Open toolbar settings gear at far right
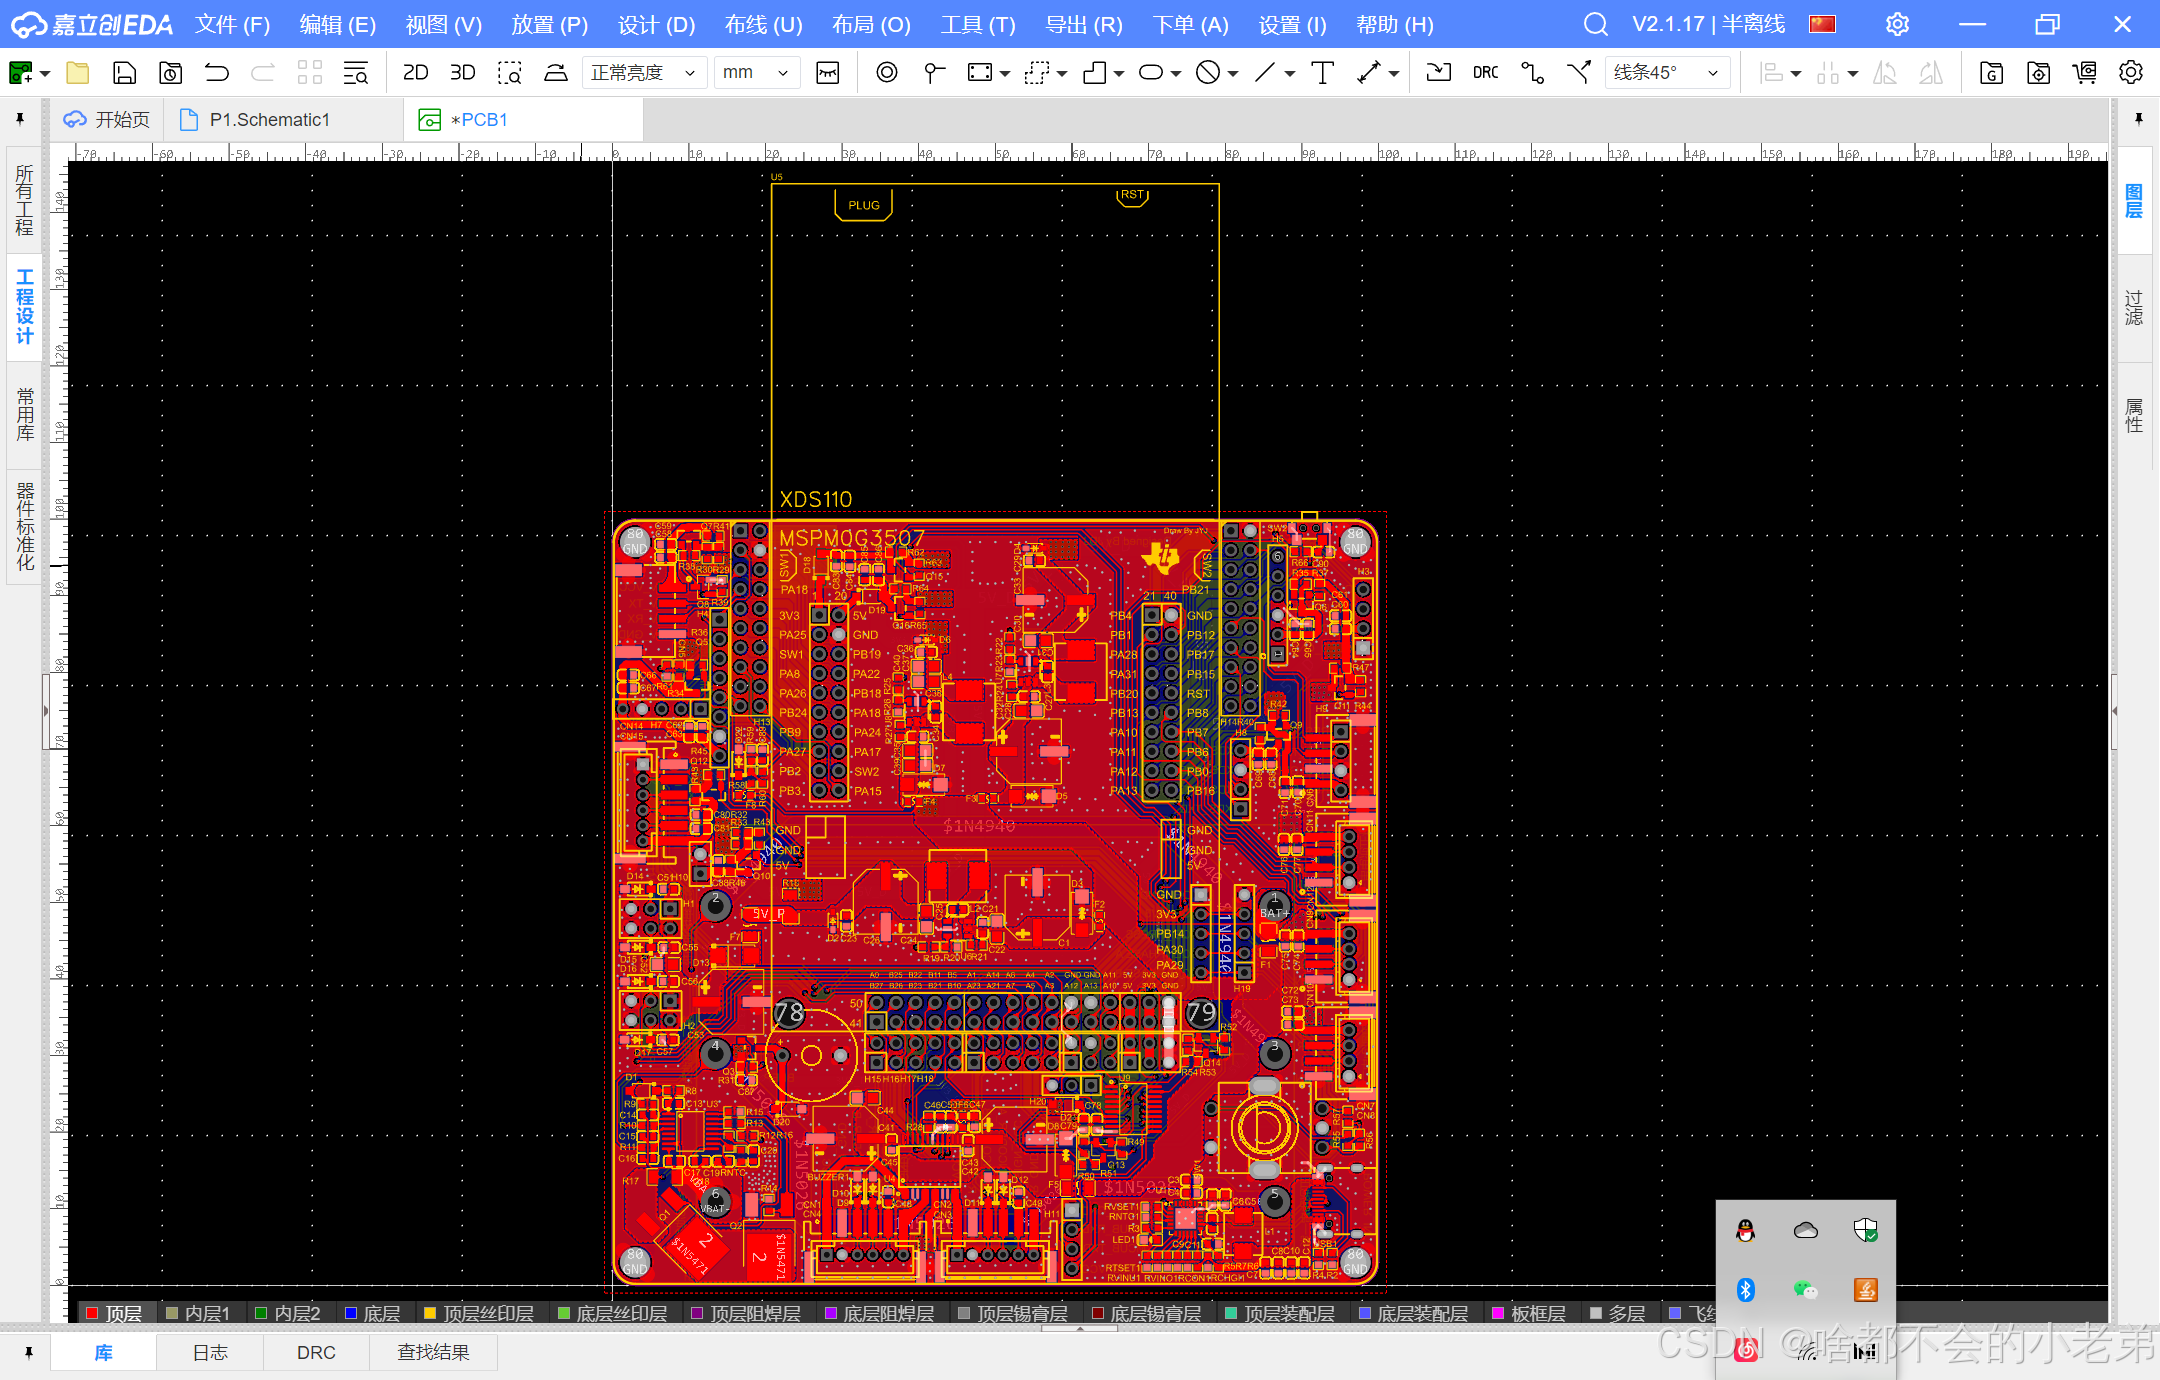The image size is (2160, 1380). [2131, 72]
